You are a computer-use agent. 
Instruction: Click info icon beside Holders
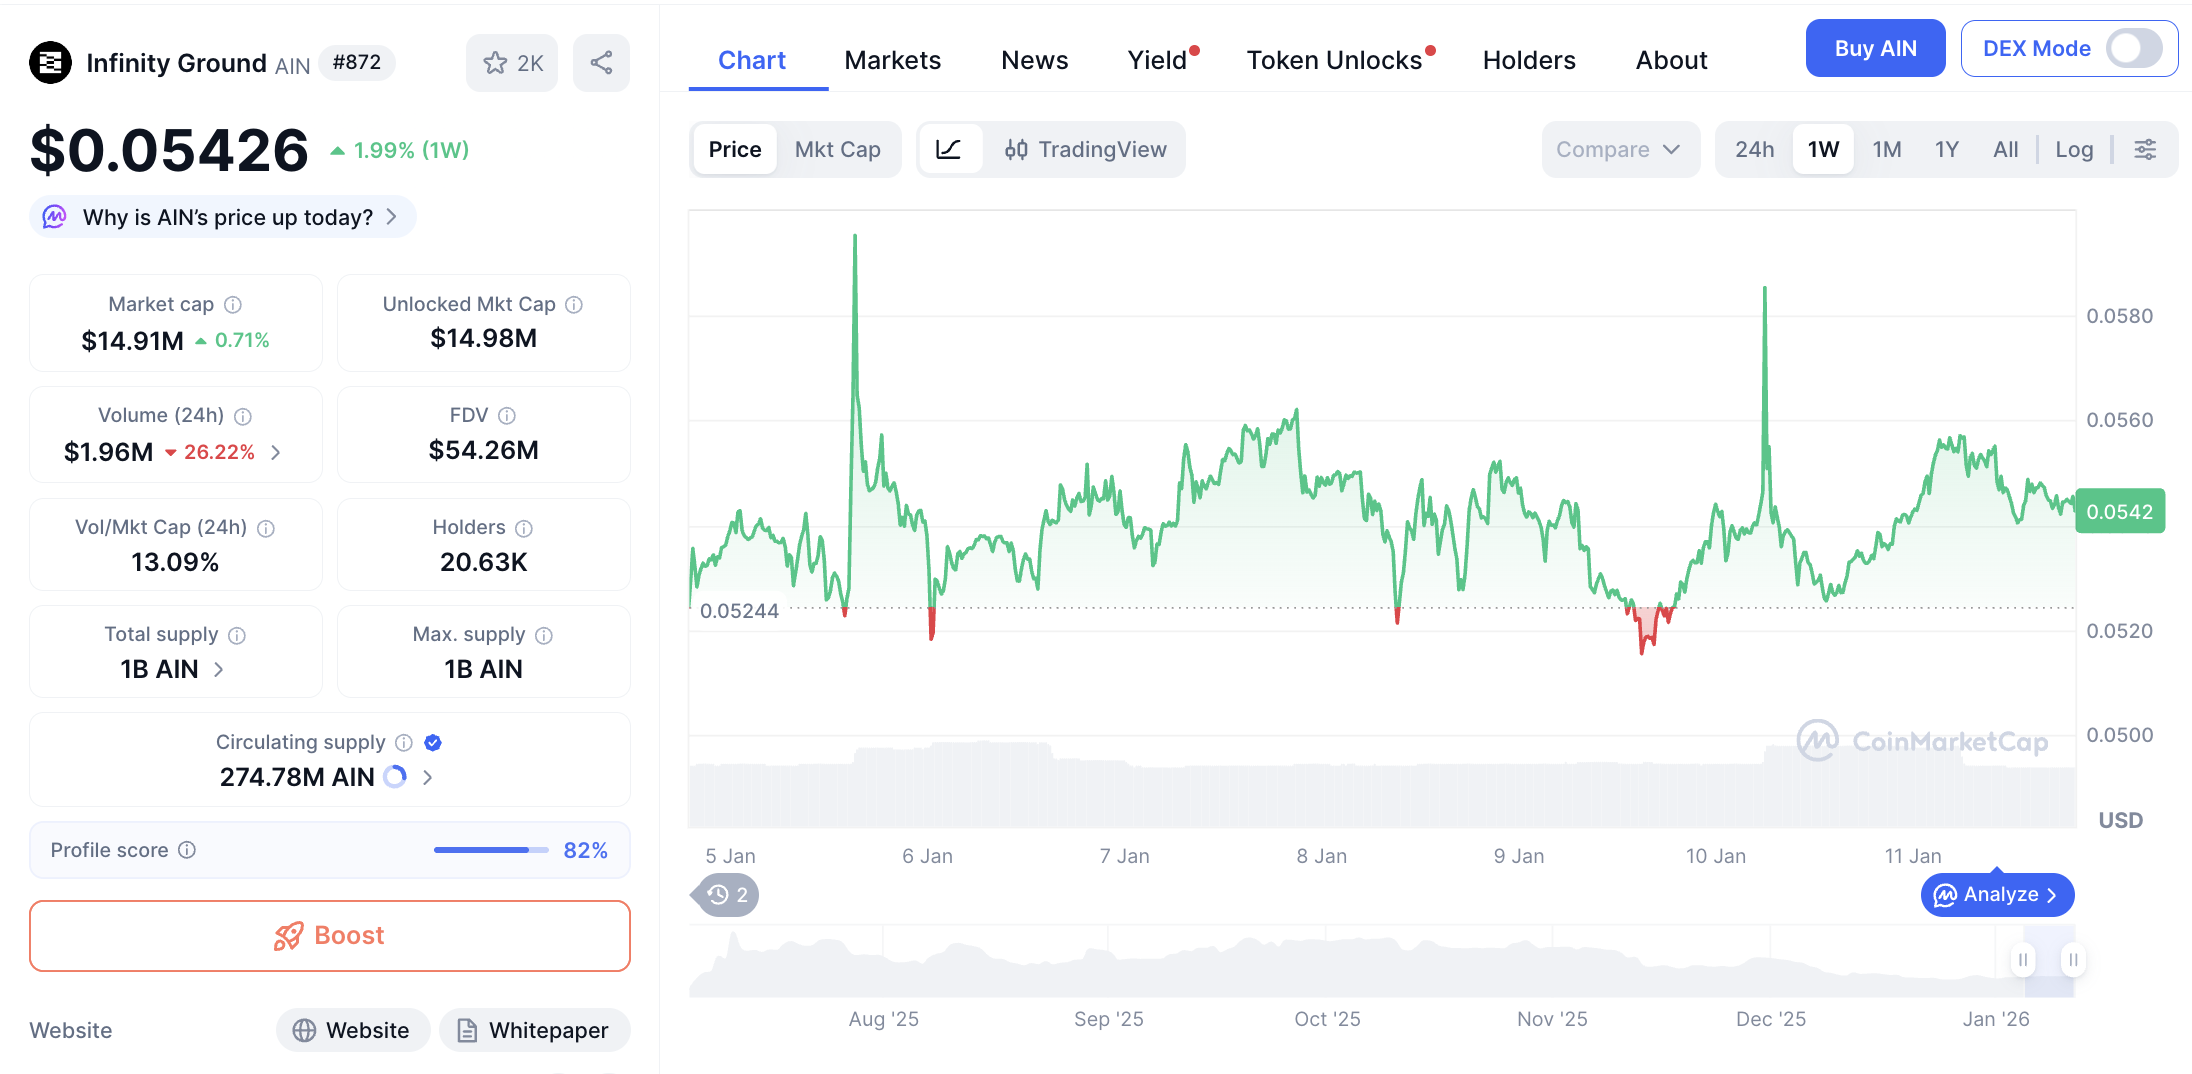coord(524,528)
